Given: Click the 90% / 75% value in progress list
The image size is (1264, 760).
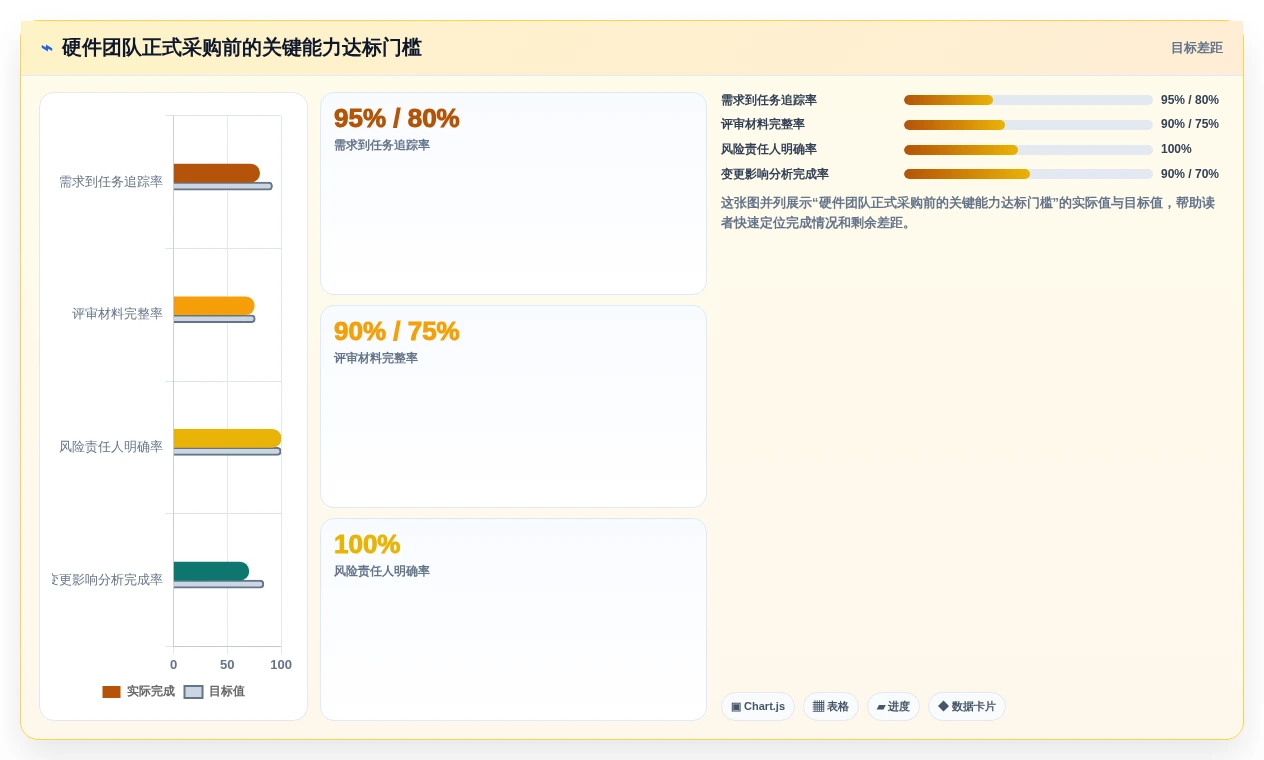Looking at the screenshot, I should 1190,124.
